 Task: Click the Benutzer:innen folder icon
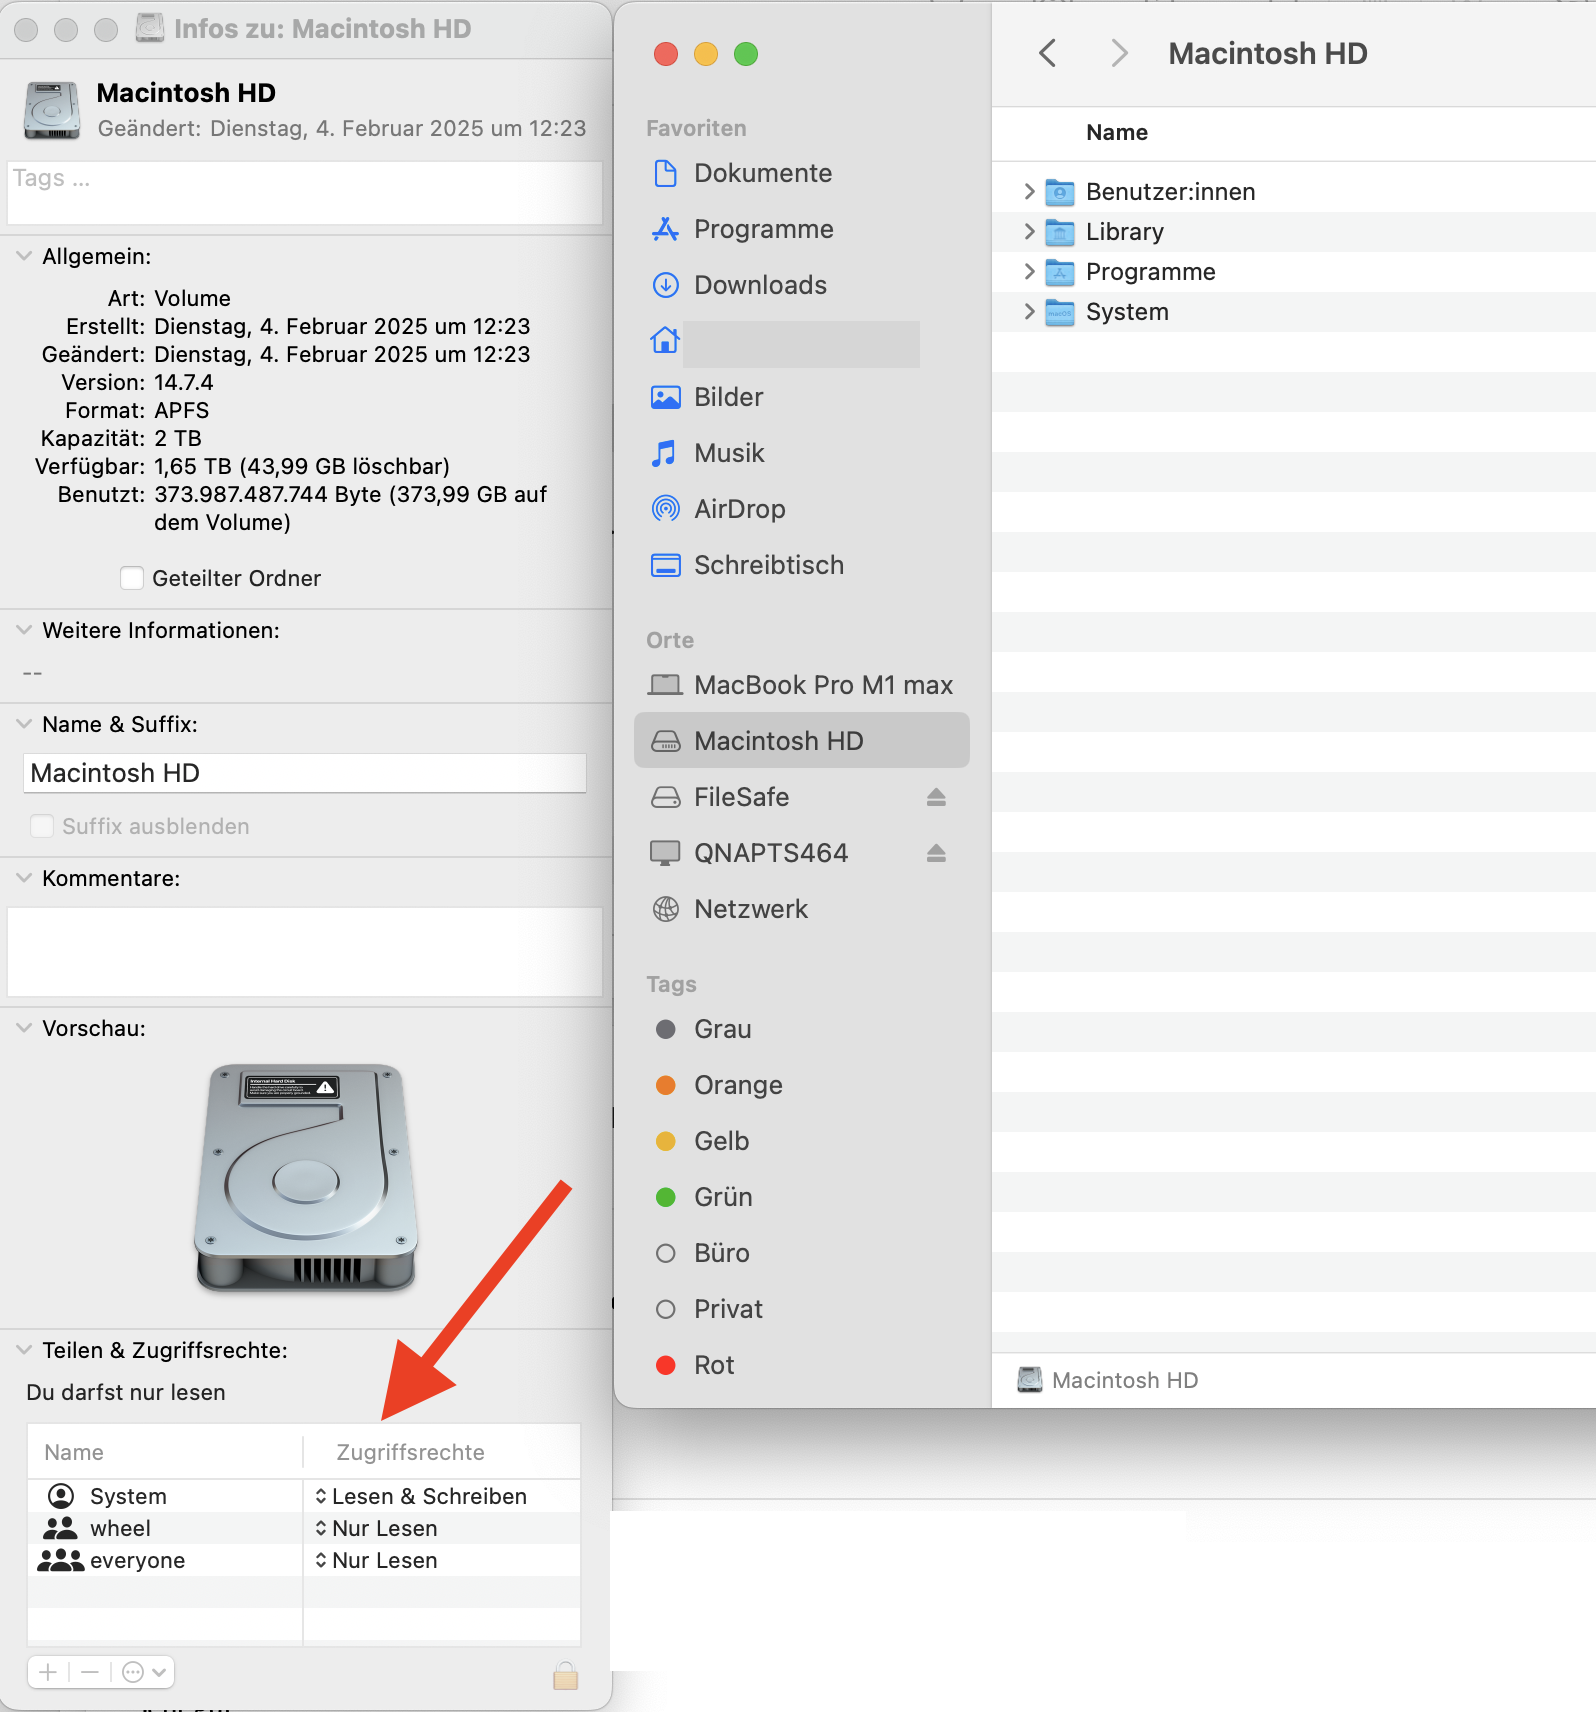tap(1059, 192)
